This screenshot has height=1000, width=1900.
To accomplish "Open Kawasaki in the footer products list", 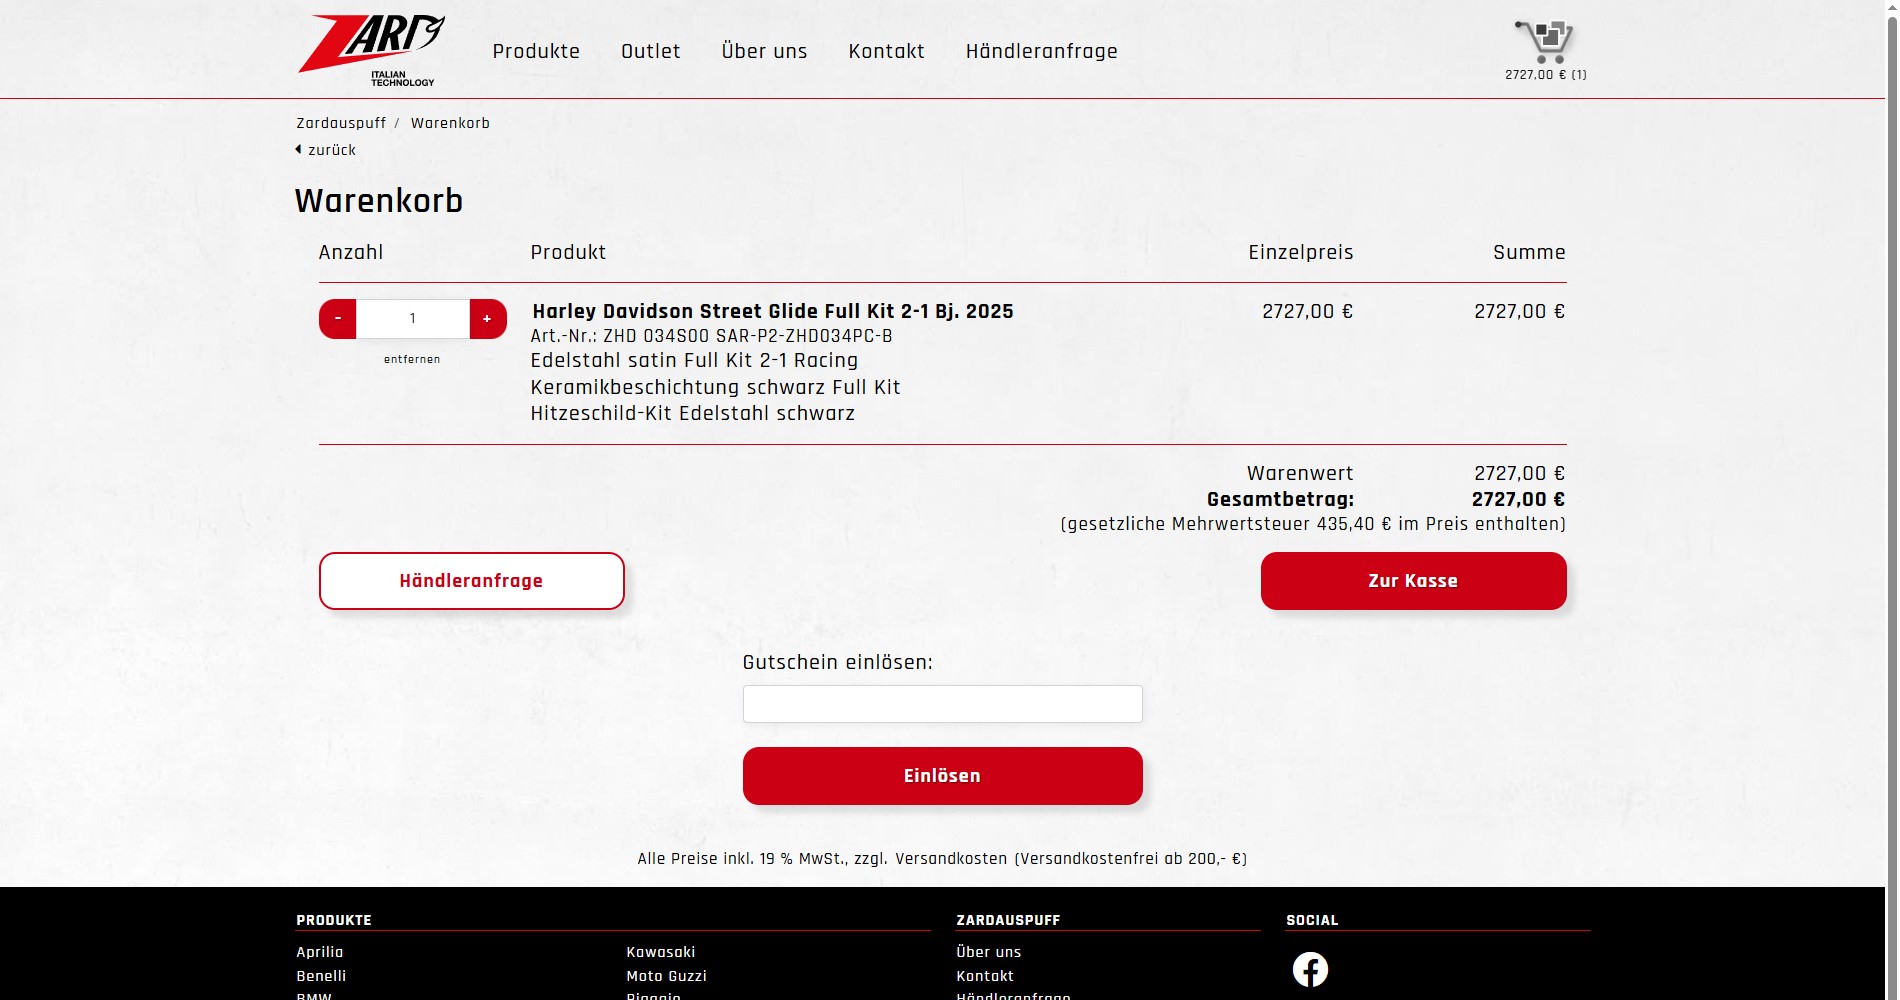I will (661, 952).
